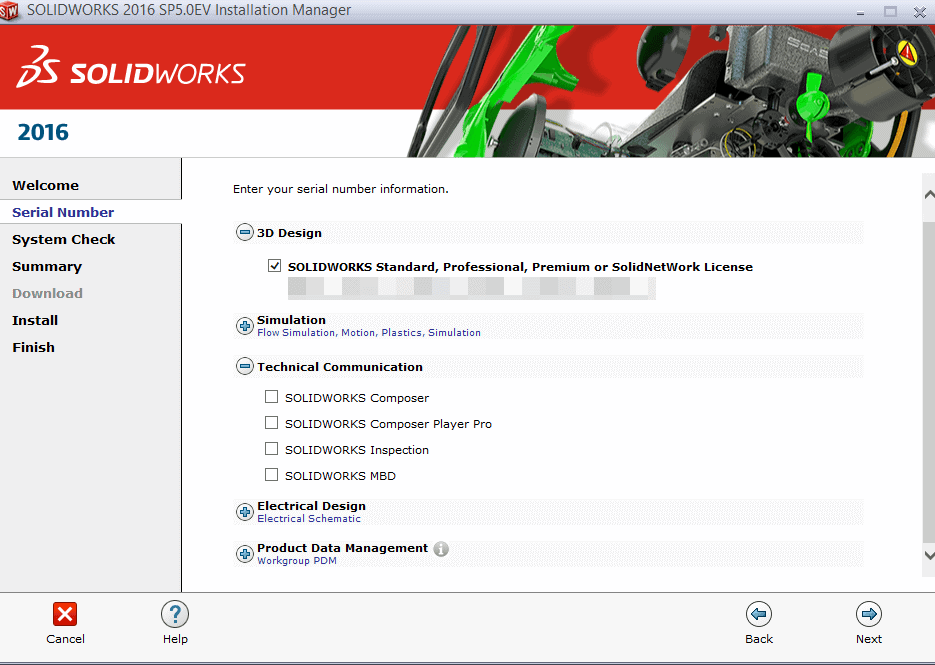Click the 'Flow Simulation, Motion, Plastics, Simulation' subtitle
This screenshot has width=935, height=665.
pos(369,333)
